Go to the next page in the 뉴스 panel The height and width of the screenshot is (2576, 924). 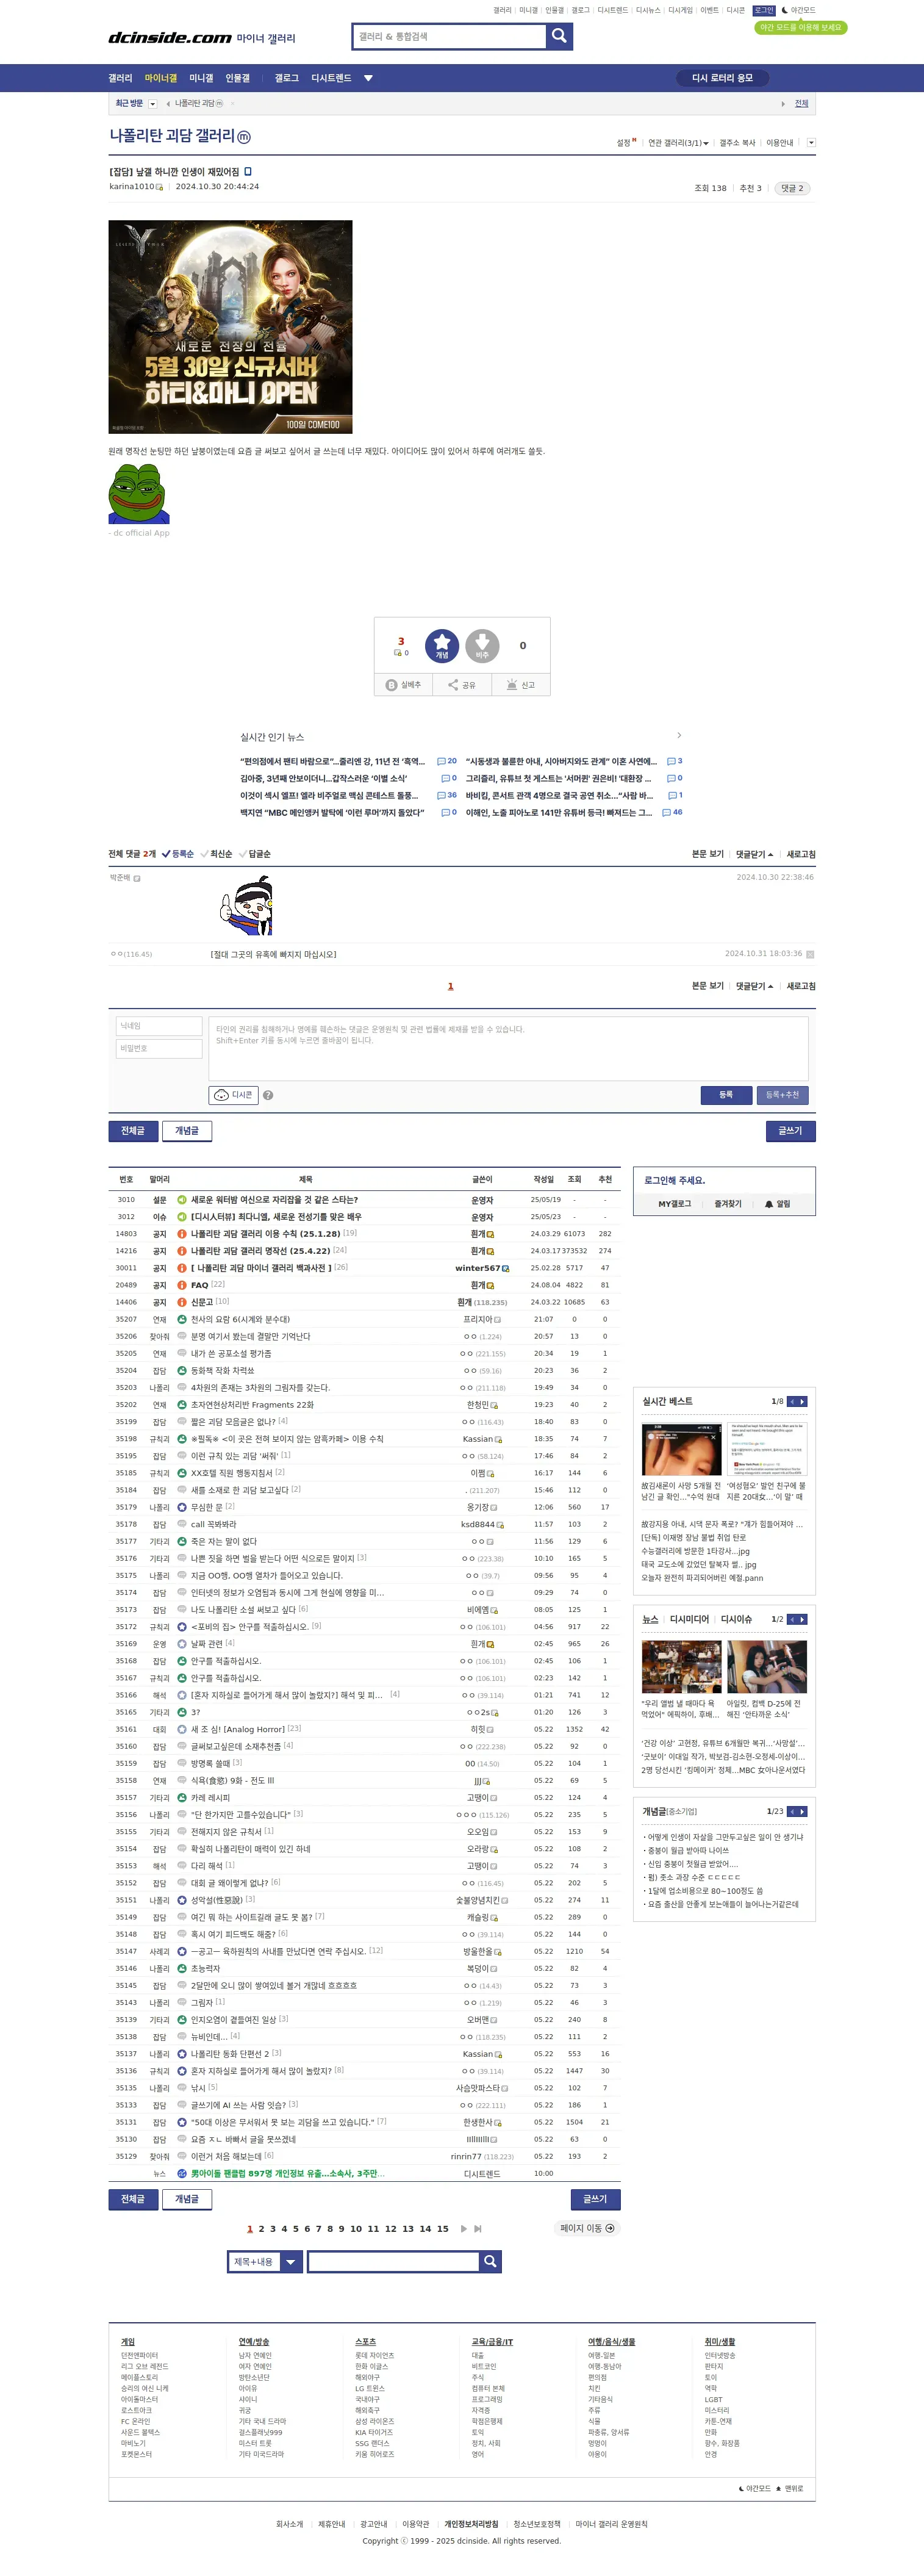point(803,1619)
